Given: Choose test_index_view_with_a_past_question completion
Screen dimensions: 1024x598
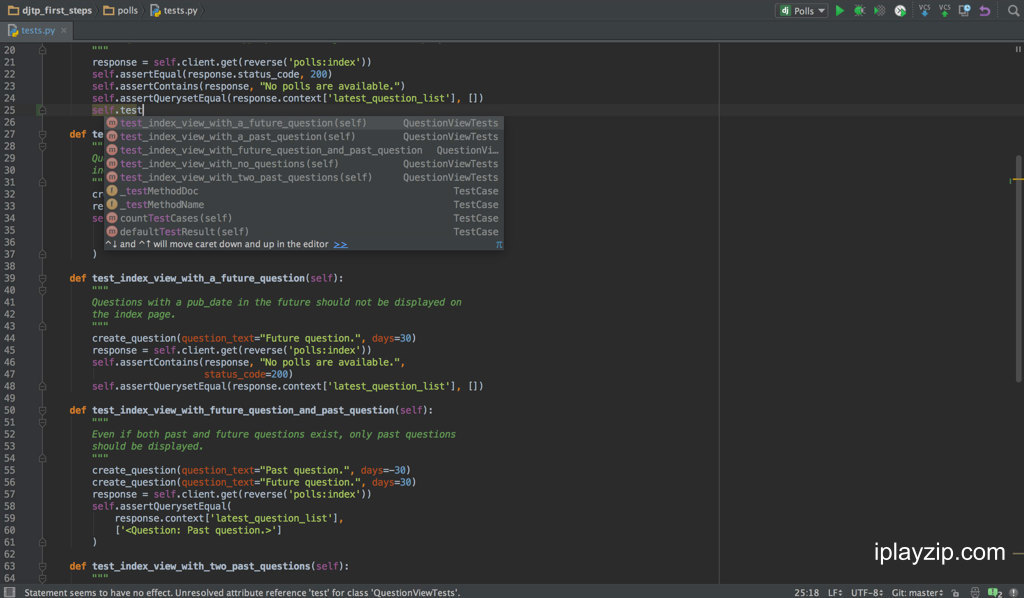Looking at the screenshot, I should [x=304, y=136].
